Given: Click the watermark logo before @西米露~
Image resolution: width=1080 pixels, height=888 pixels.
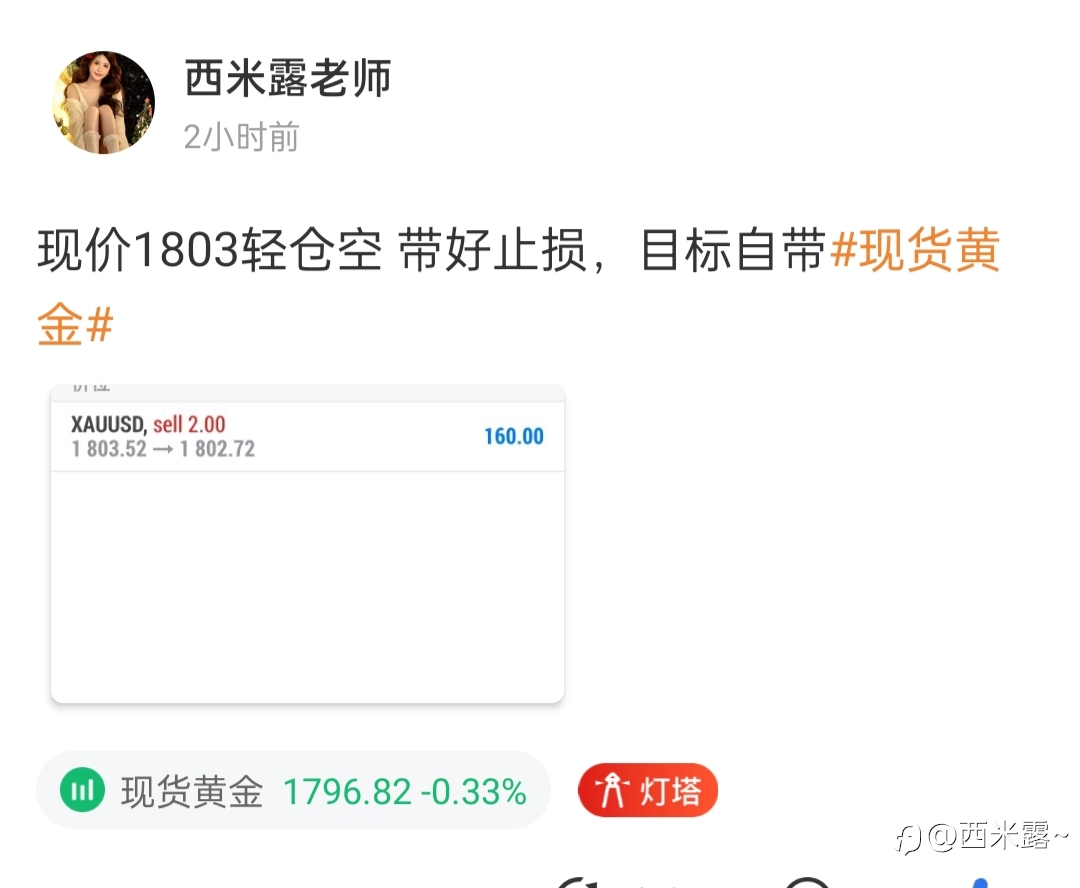Looking at the screenshot, I should coord(908,840).
